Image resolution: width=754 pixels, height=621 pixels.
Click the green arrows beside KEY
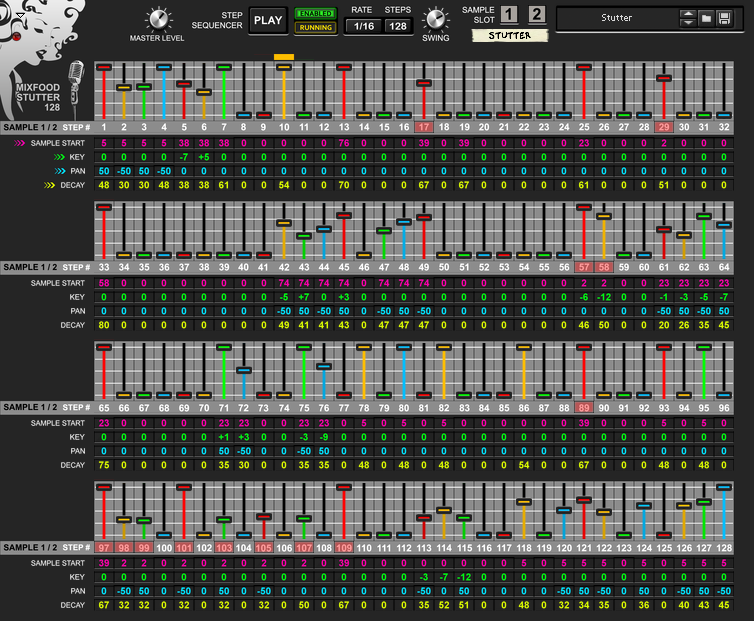tap(60, 157)
